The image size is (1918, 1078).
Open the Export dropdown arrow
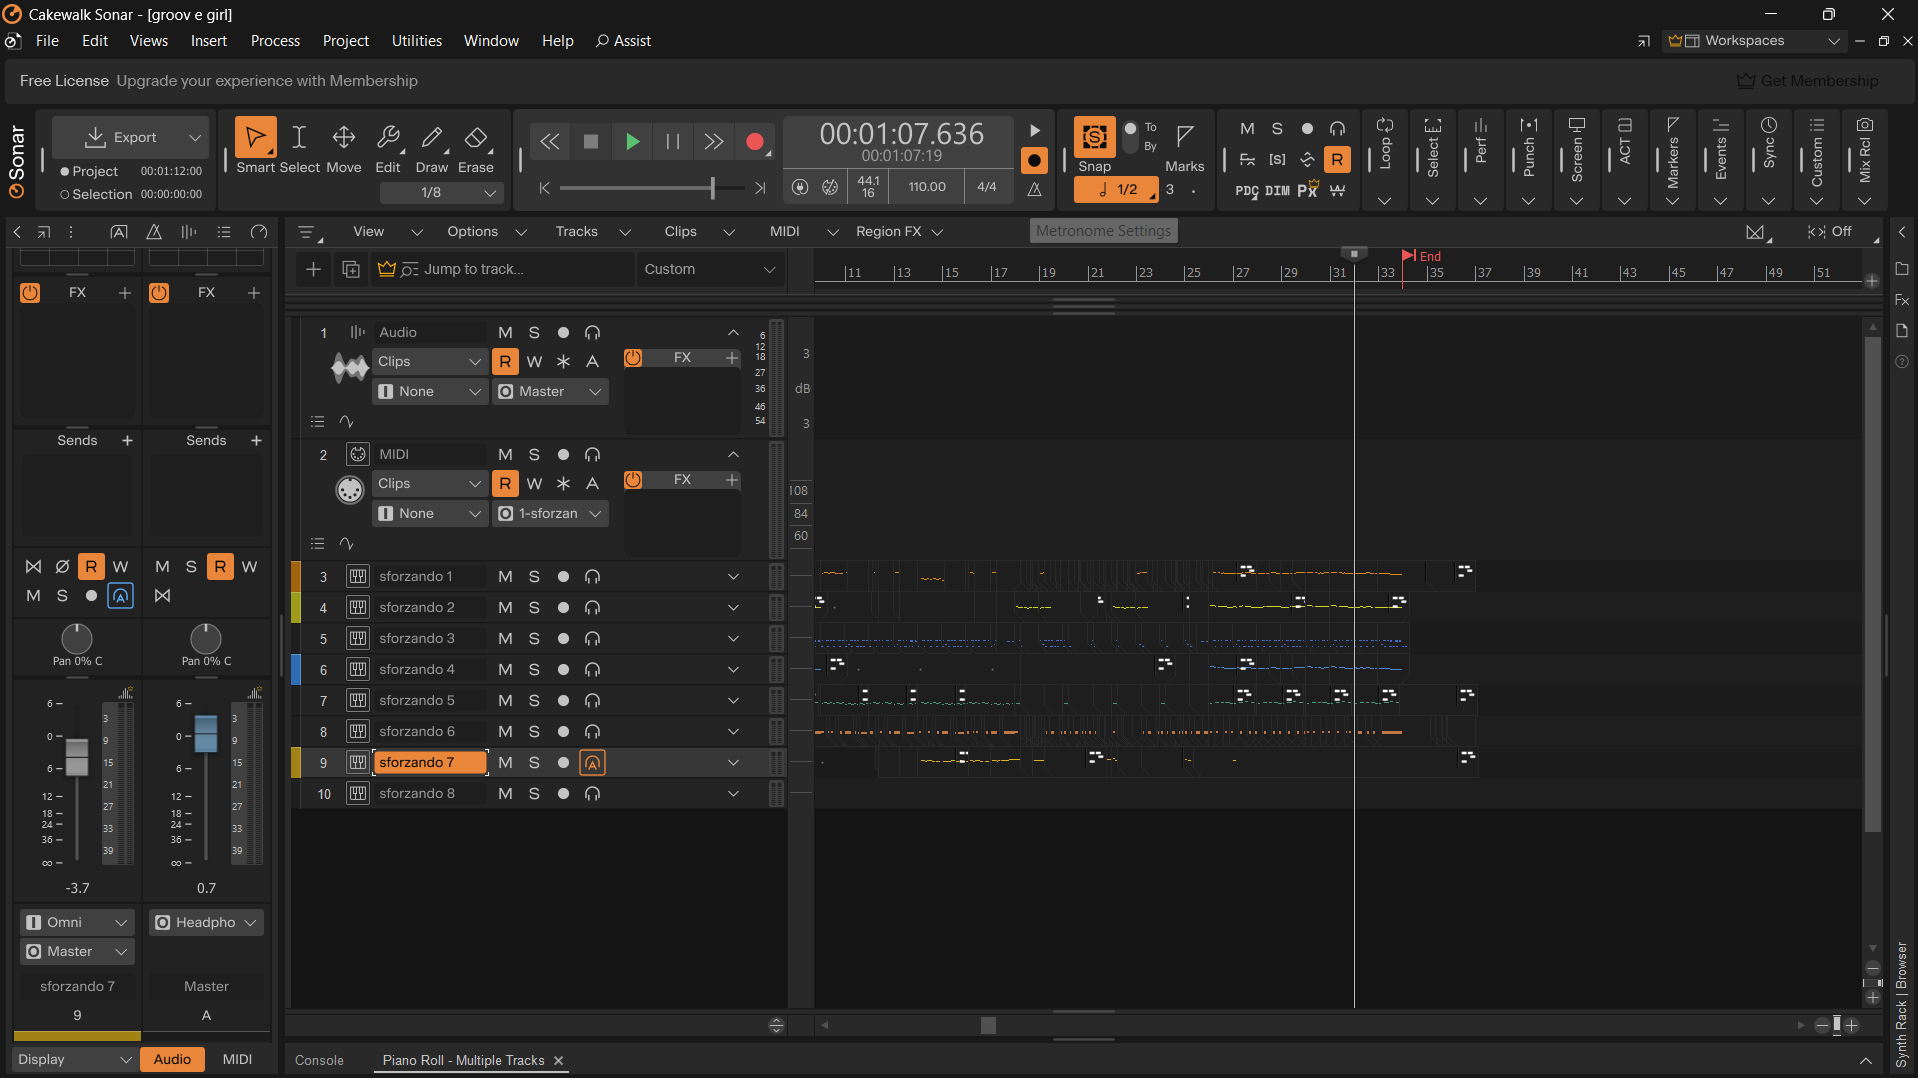(x=195, y=138)
